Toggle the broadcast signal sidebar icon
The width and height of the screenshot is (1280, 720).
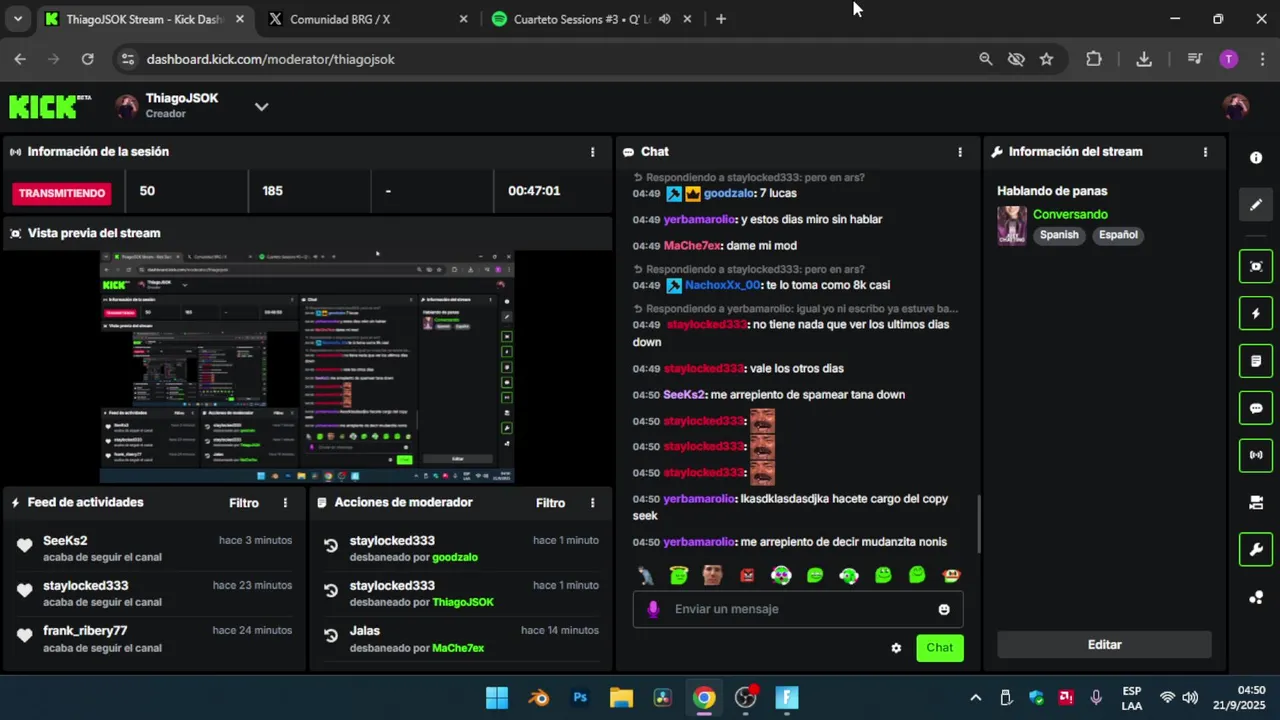point(1256,455)
